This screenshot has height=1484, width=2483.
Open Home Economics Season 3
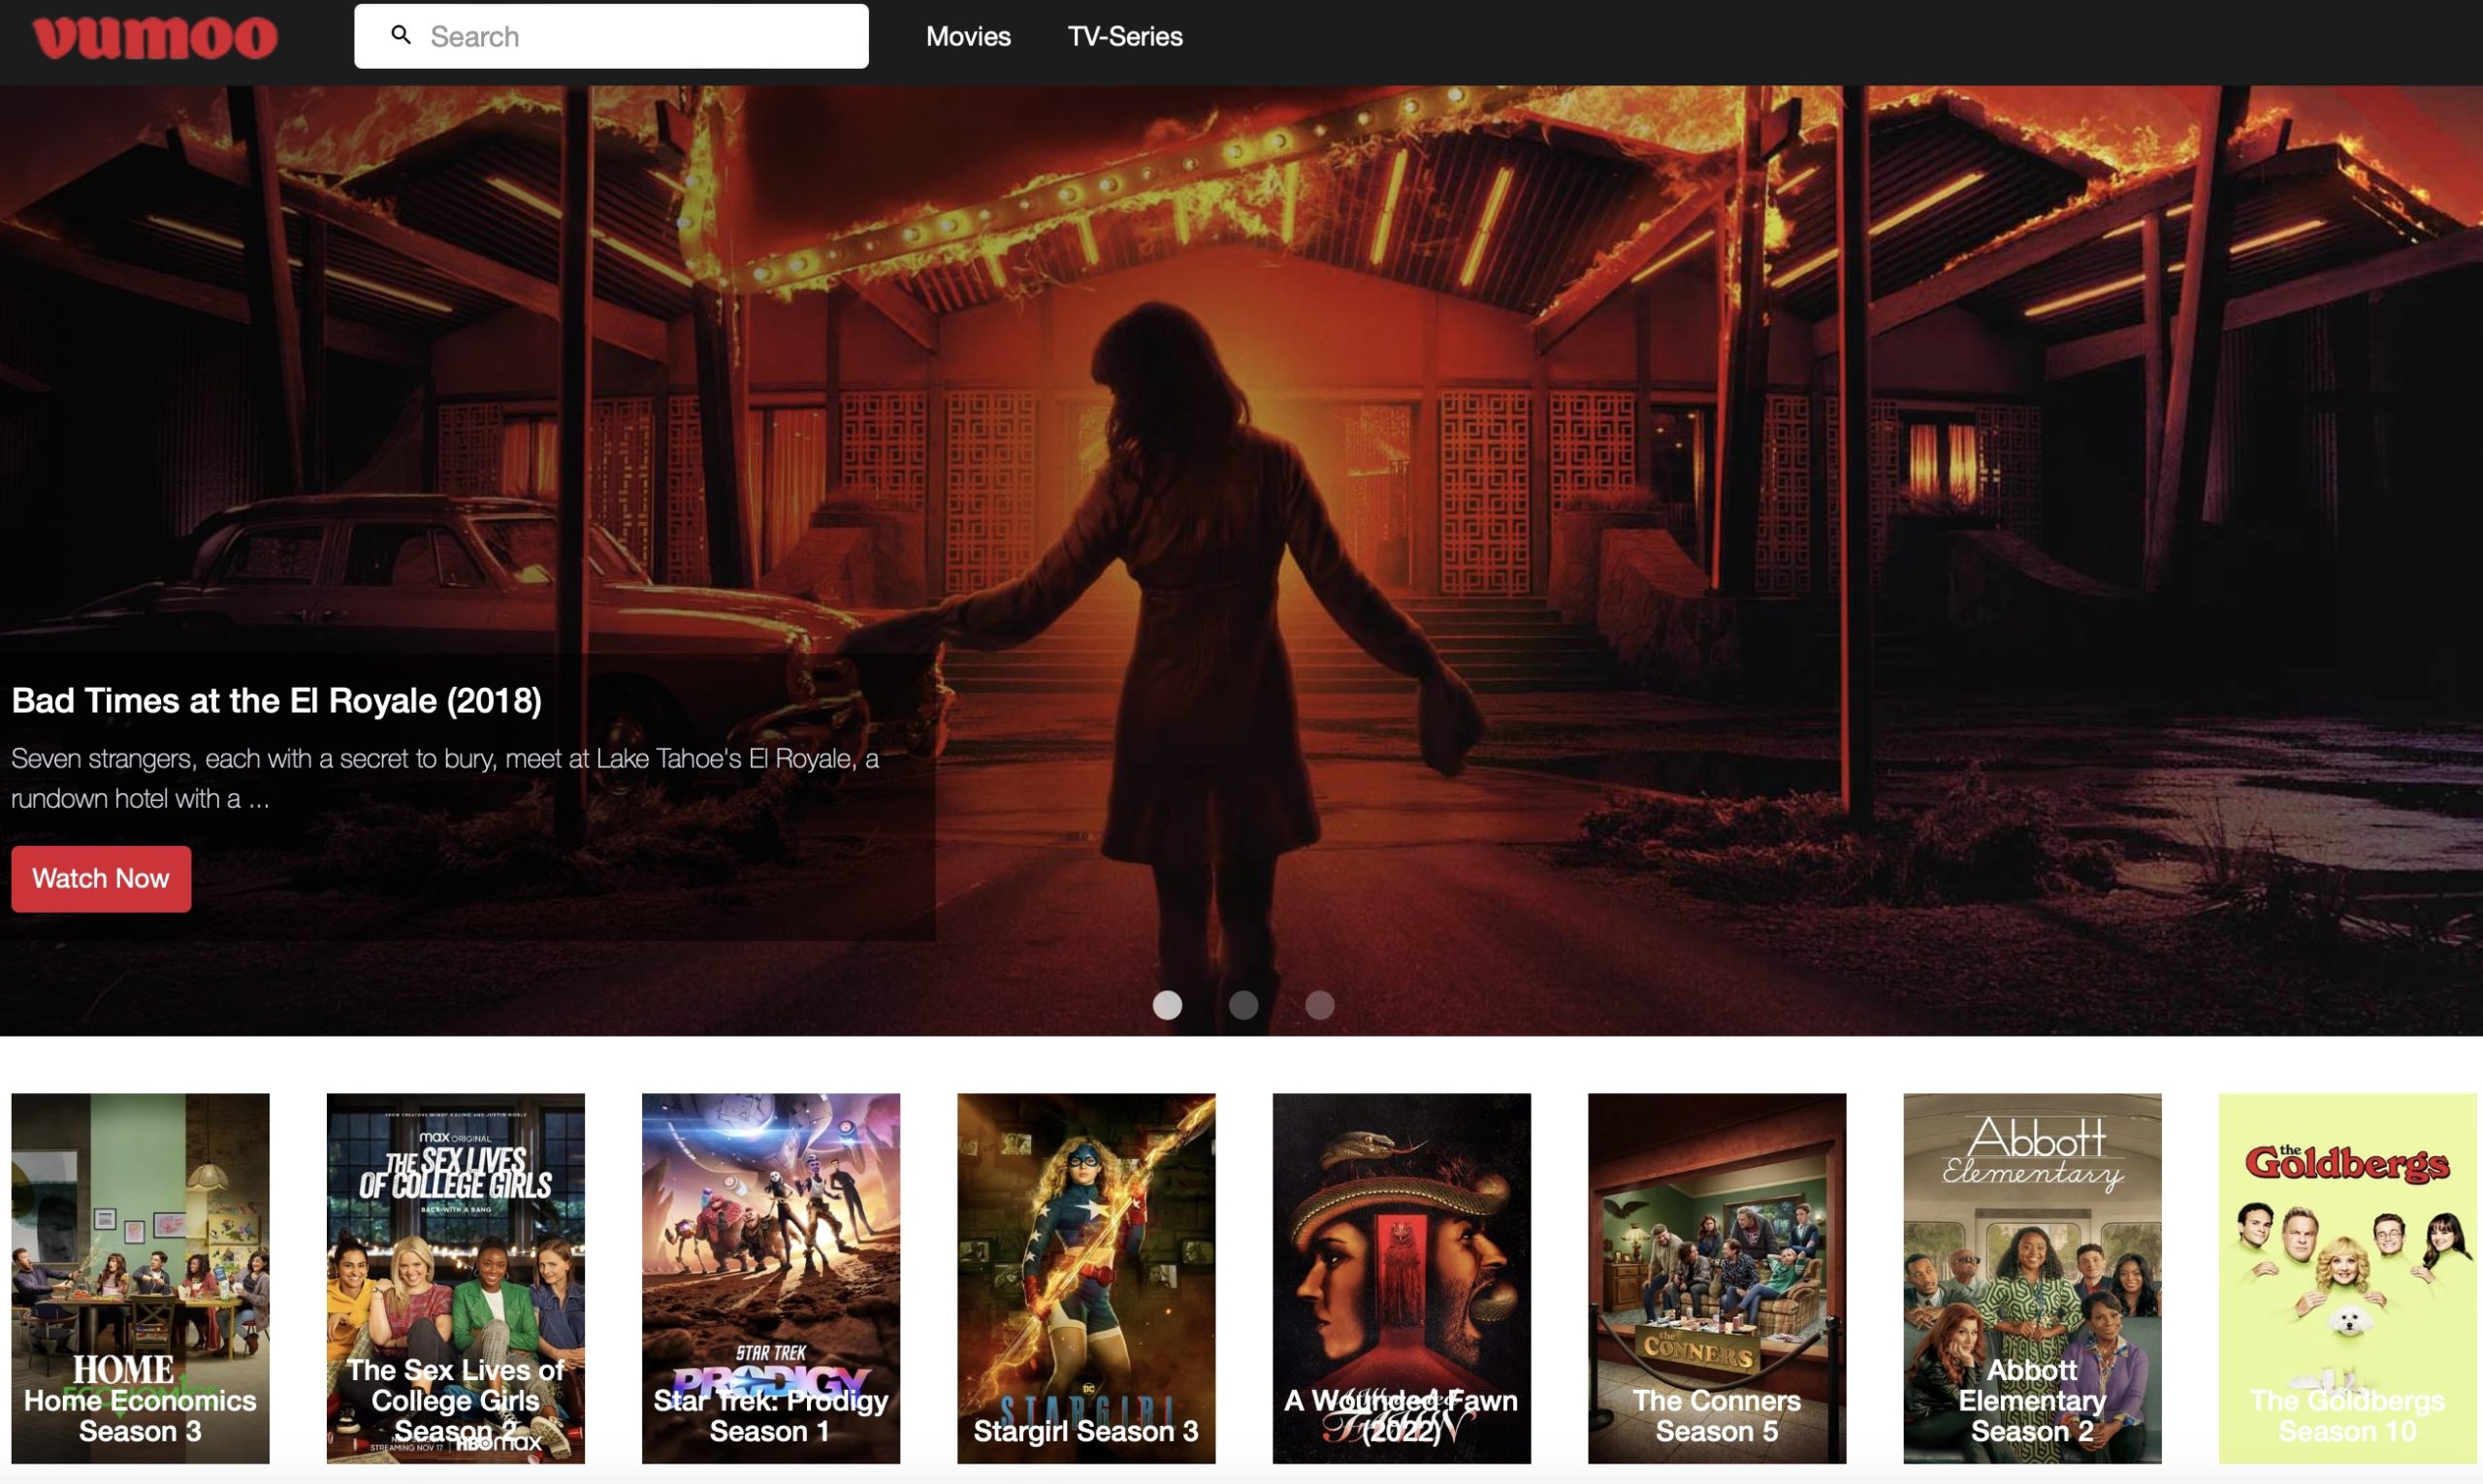pos(140,1280)
